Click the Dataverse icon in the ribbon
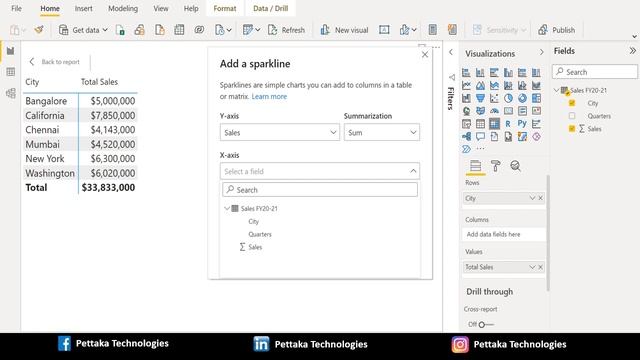 [199, 30]
